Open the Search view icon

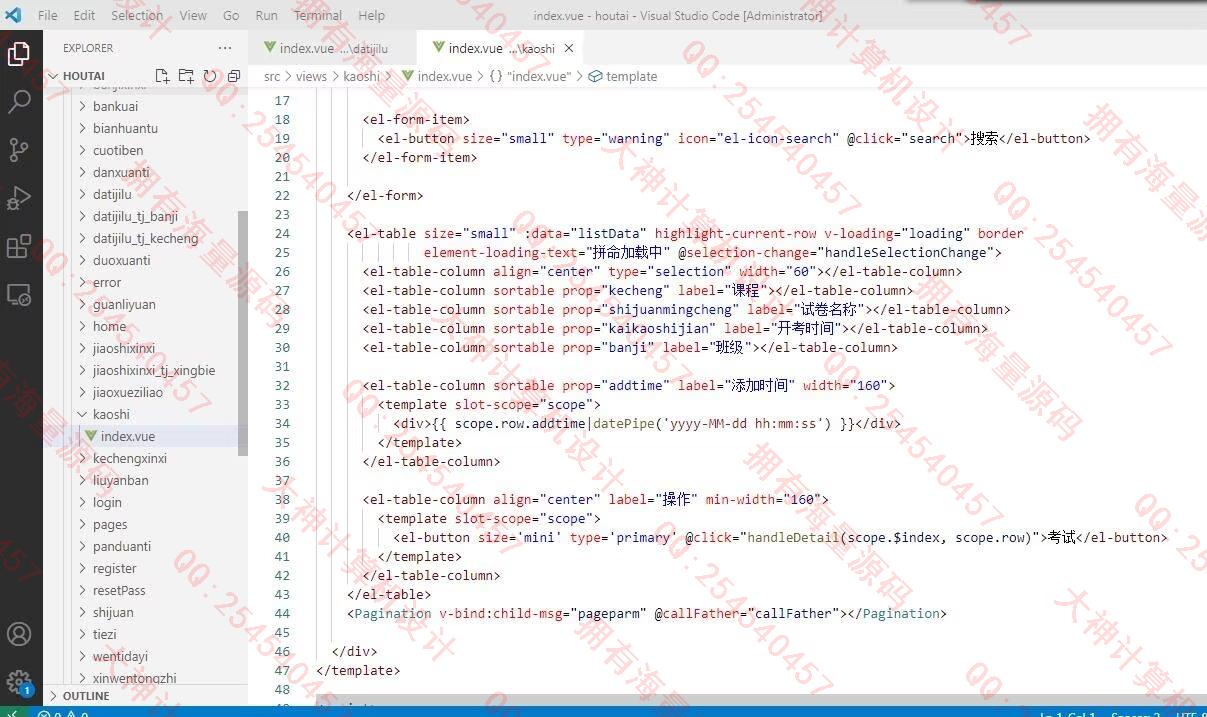(x=19, y=101)
